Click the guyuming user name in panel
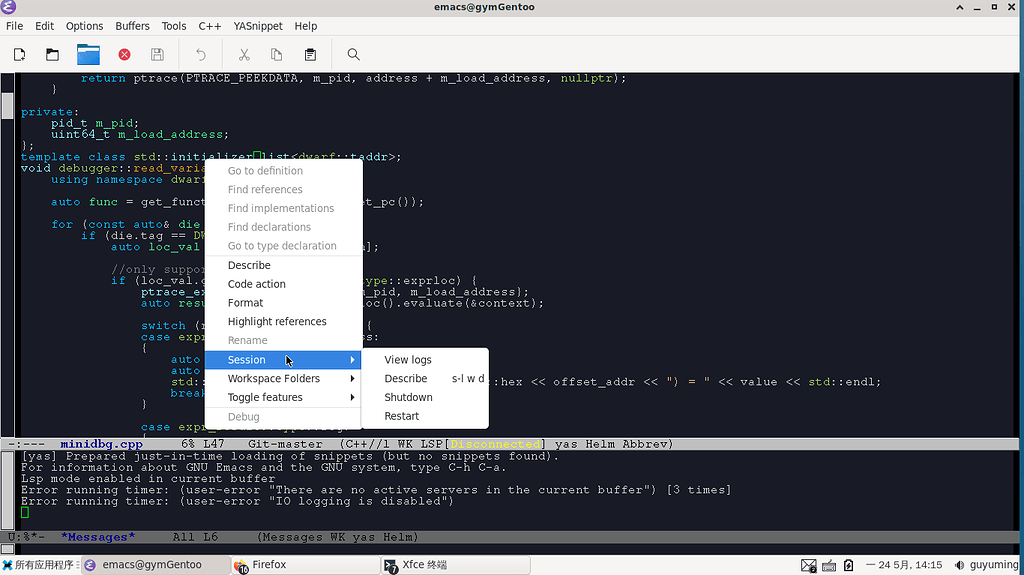This screenshot has height=575, width=1024. [x=994, y=565]
